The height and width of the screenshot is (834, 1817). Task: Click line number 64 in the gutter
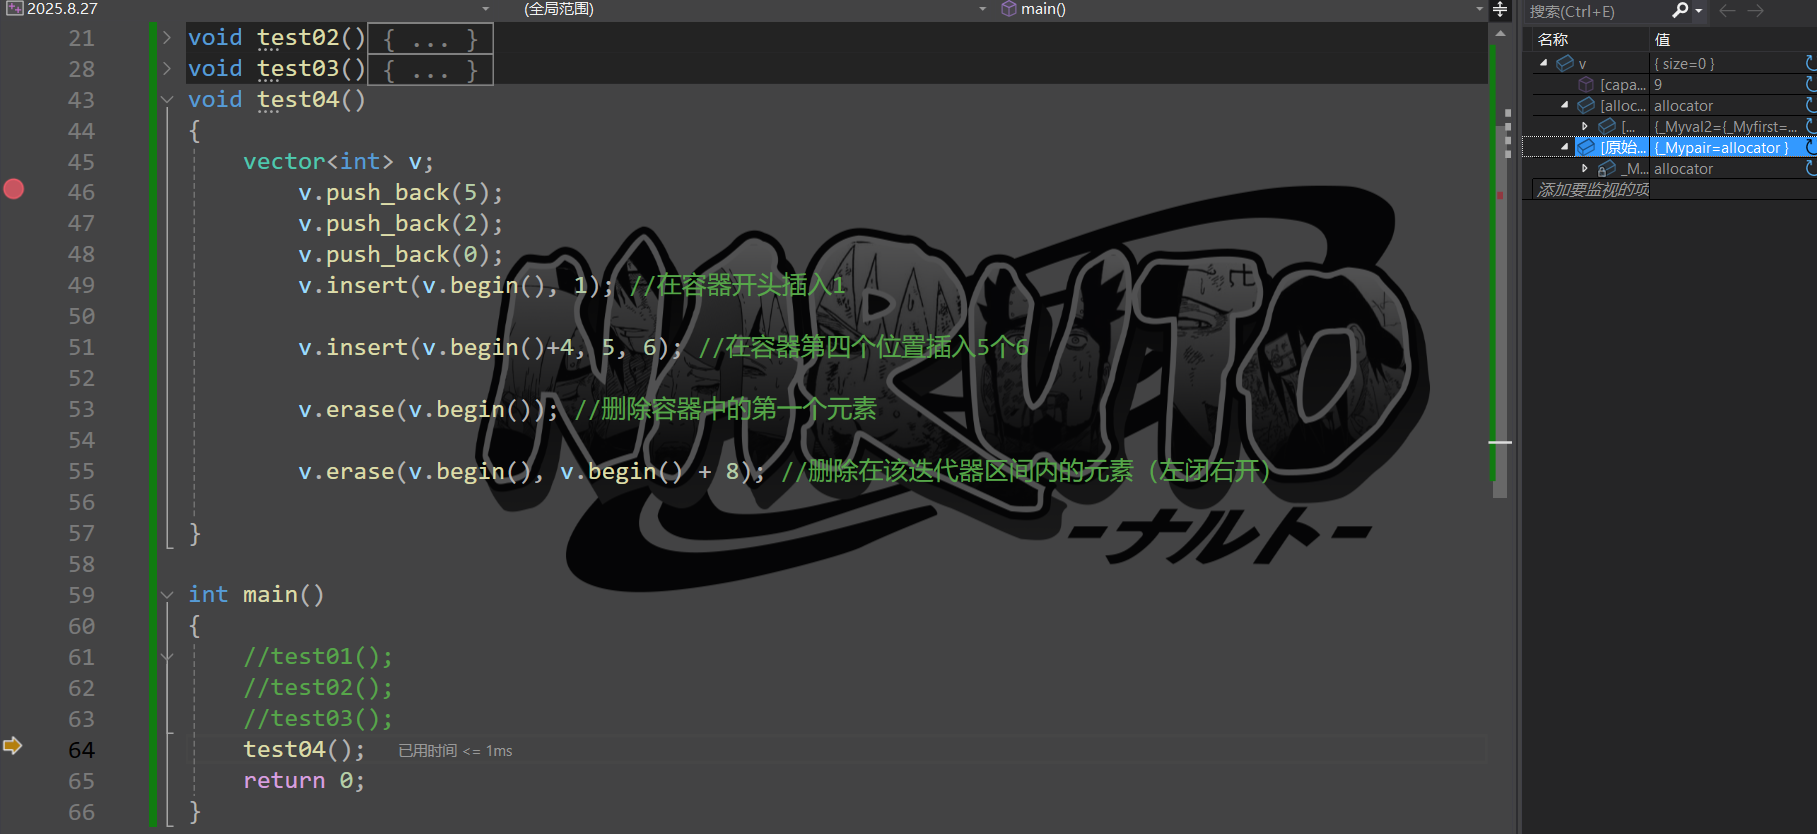[x=81, y=750]
